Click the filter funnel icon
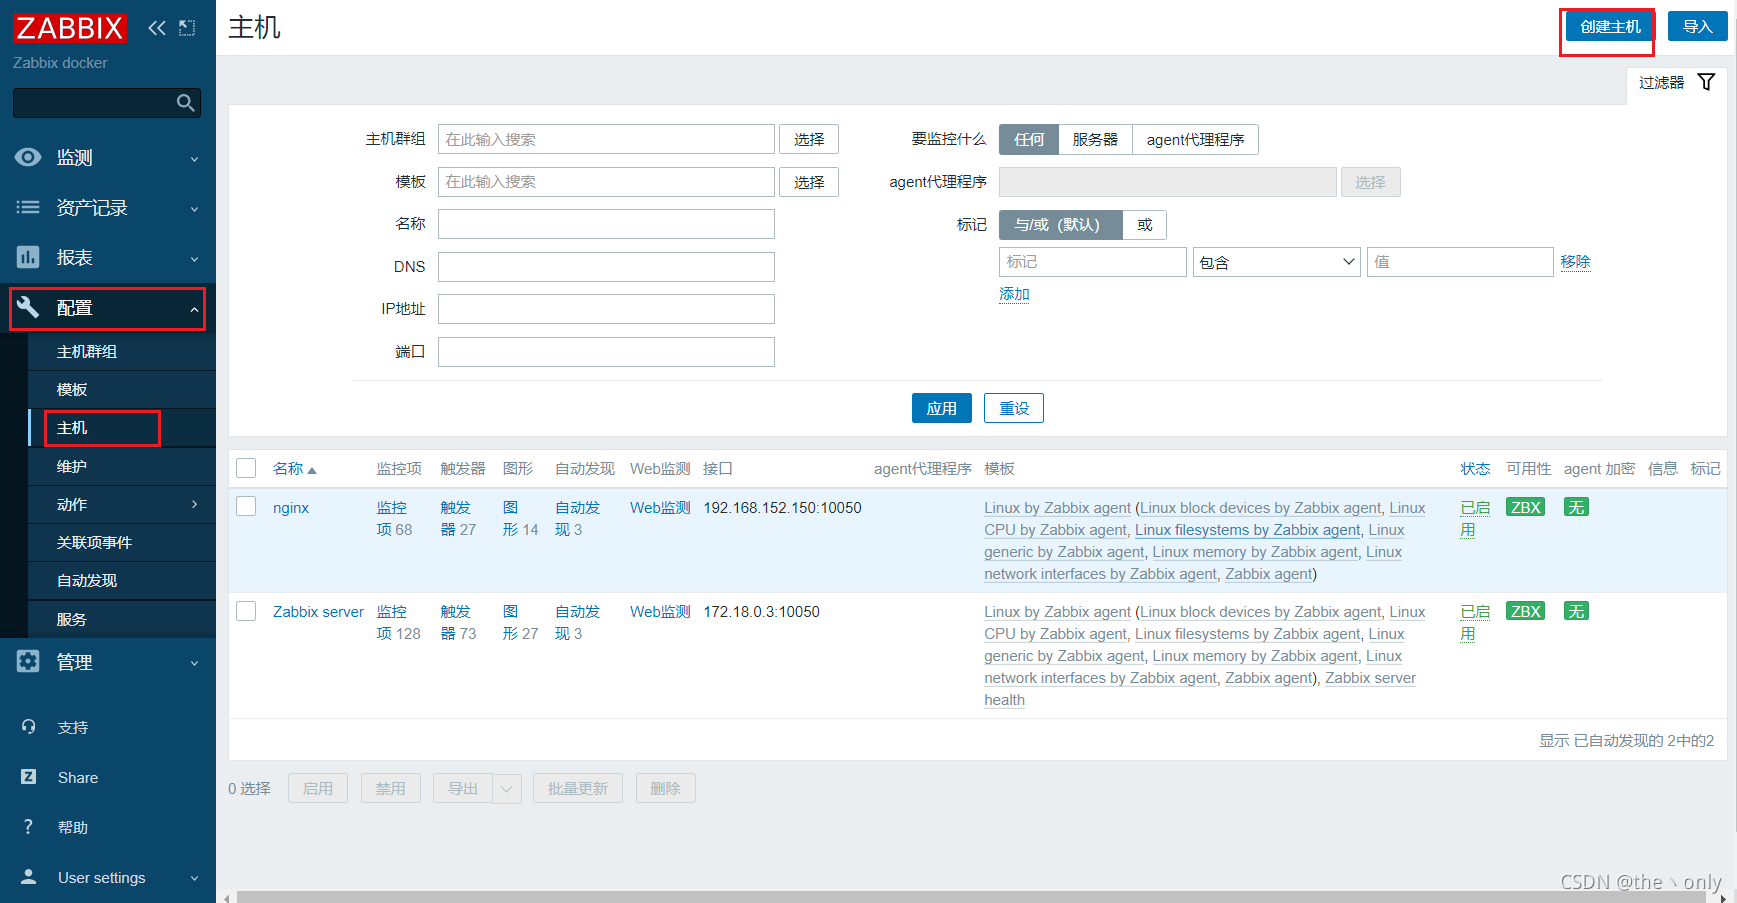Image resolution: width=1737 pixels, height=903 pixels. [1706, 82]
